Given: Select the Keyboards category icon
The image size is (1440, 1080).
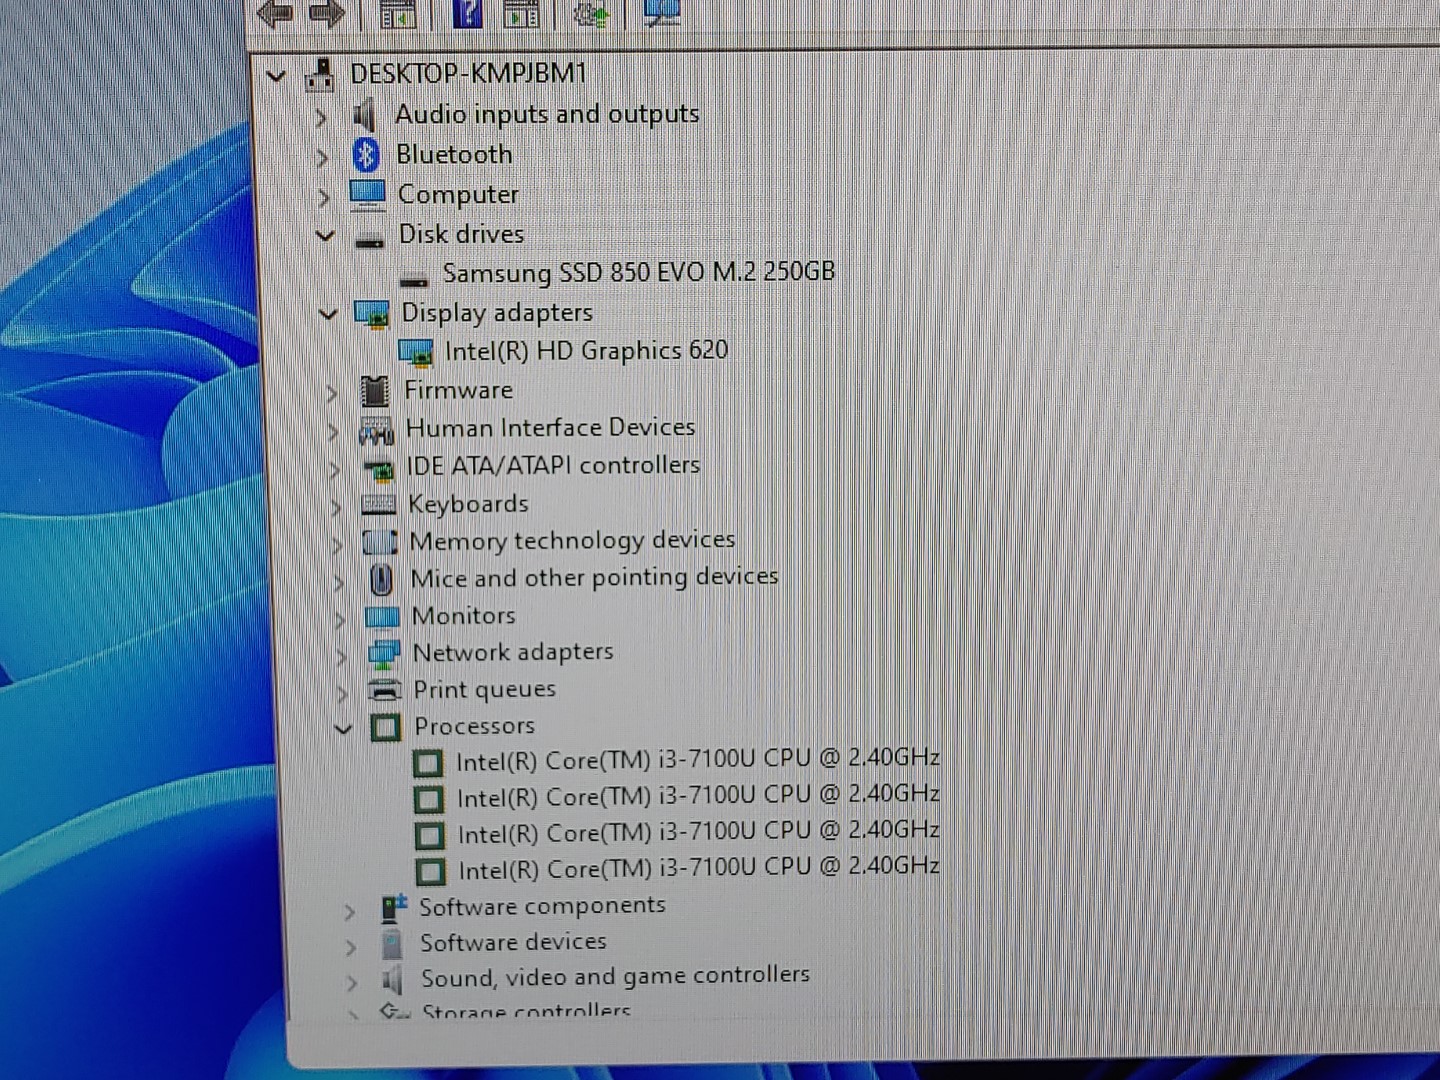Looking at the screenshot, I should pos(378,505).
